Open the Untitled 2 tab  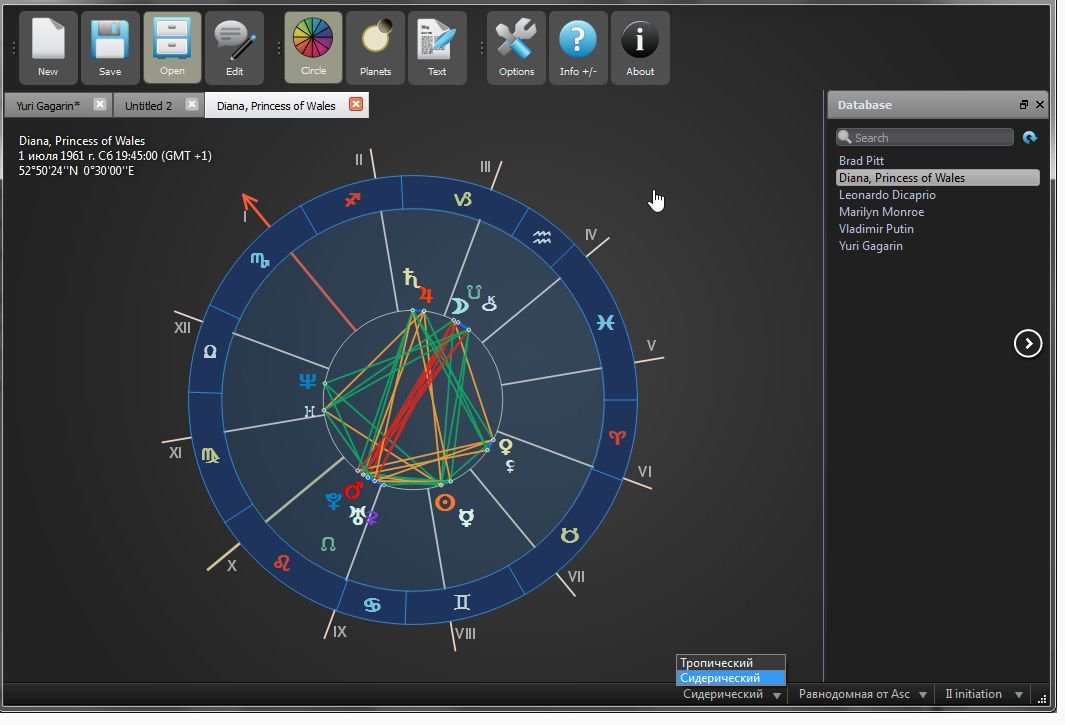pyautogui.click(x=148, y=104)
